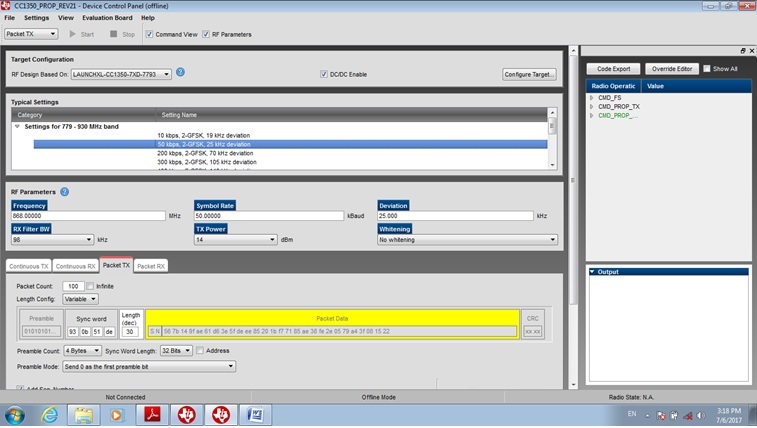This screenshot has height=428, width=757.
Task: Enable Show All checkbox
Action: pyautogui.click(x=707, y=69)
